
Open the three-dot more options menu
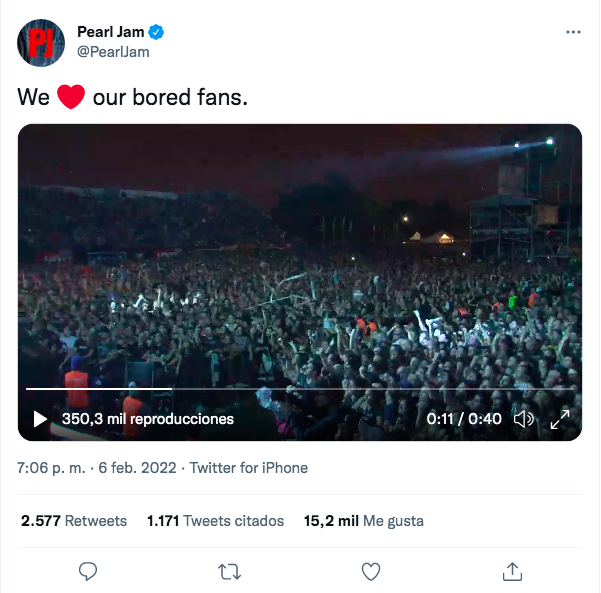pos(573,32)
